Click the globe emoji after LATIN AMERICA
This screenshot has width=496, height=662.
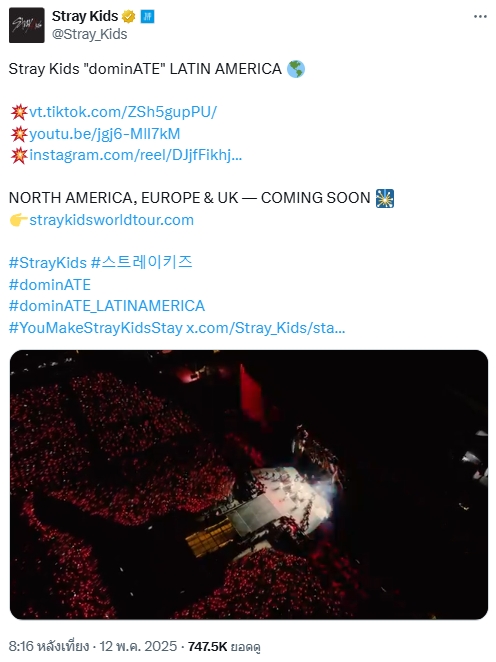click(x=296, y=69)
